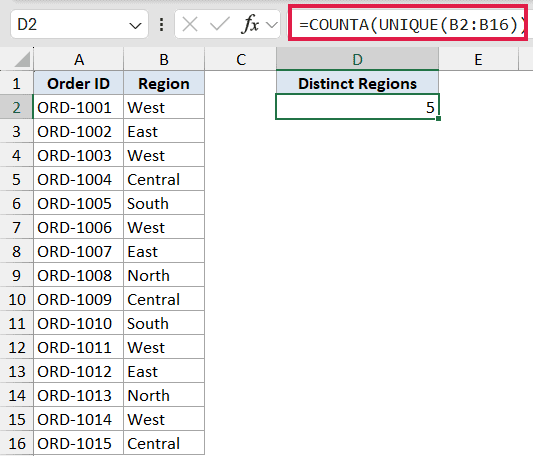Select column B header
The image size is (533, 456).
(164, 59)
